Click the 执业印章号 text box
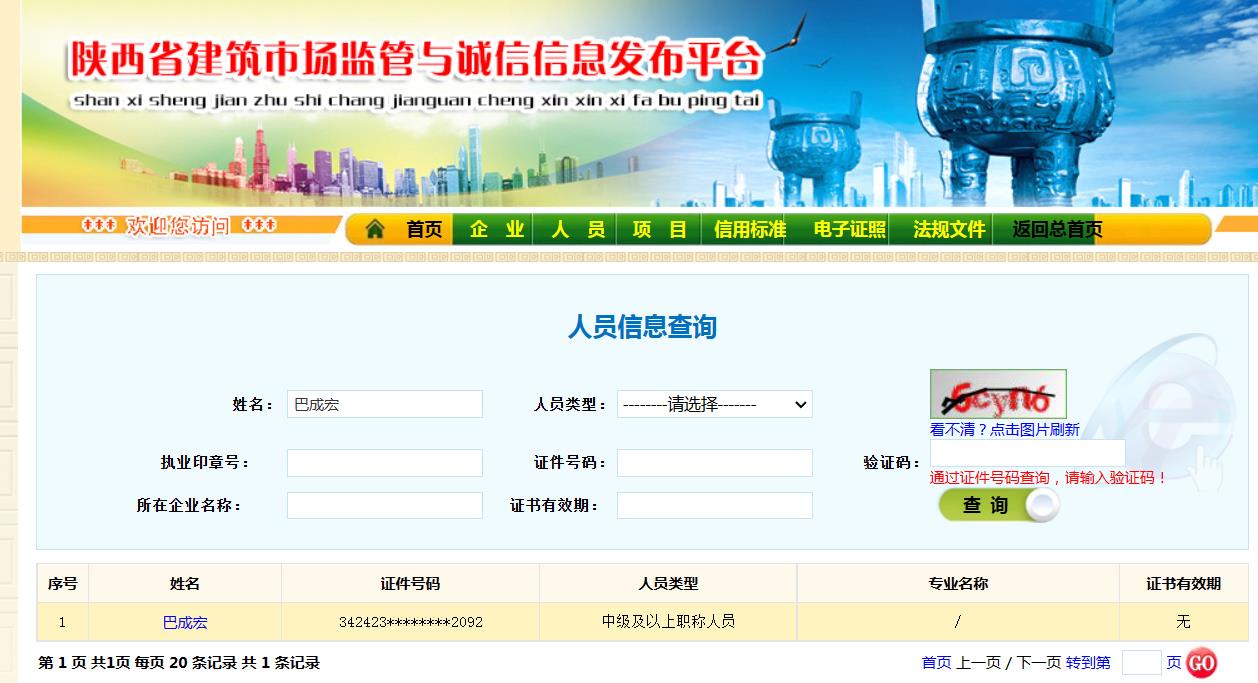1258x683 pixels. [384, 463]
